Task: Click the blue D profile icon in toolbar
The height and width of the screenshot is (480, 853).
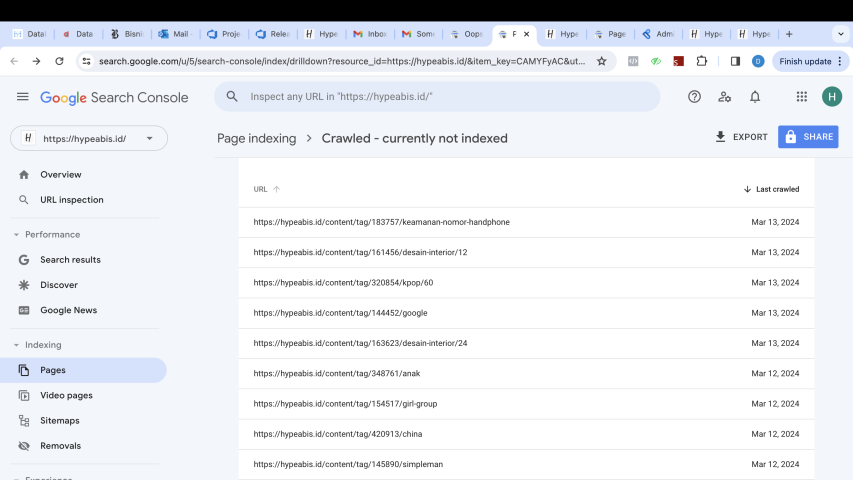Action: 758,61
